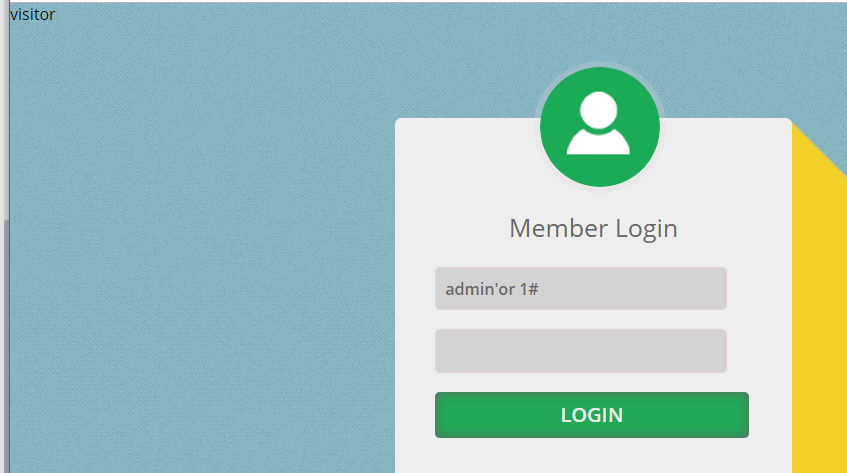Click the pale ring around avatar circle
The width and height of the screenshot is (847, 473).
point(600,64)
